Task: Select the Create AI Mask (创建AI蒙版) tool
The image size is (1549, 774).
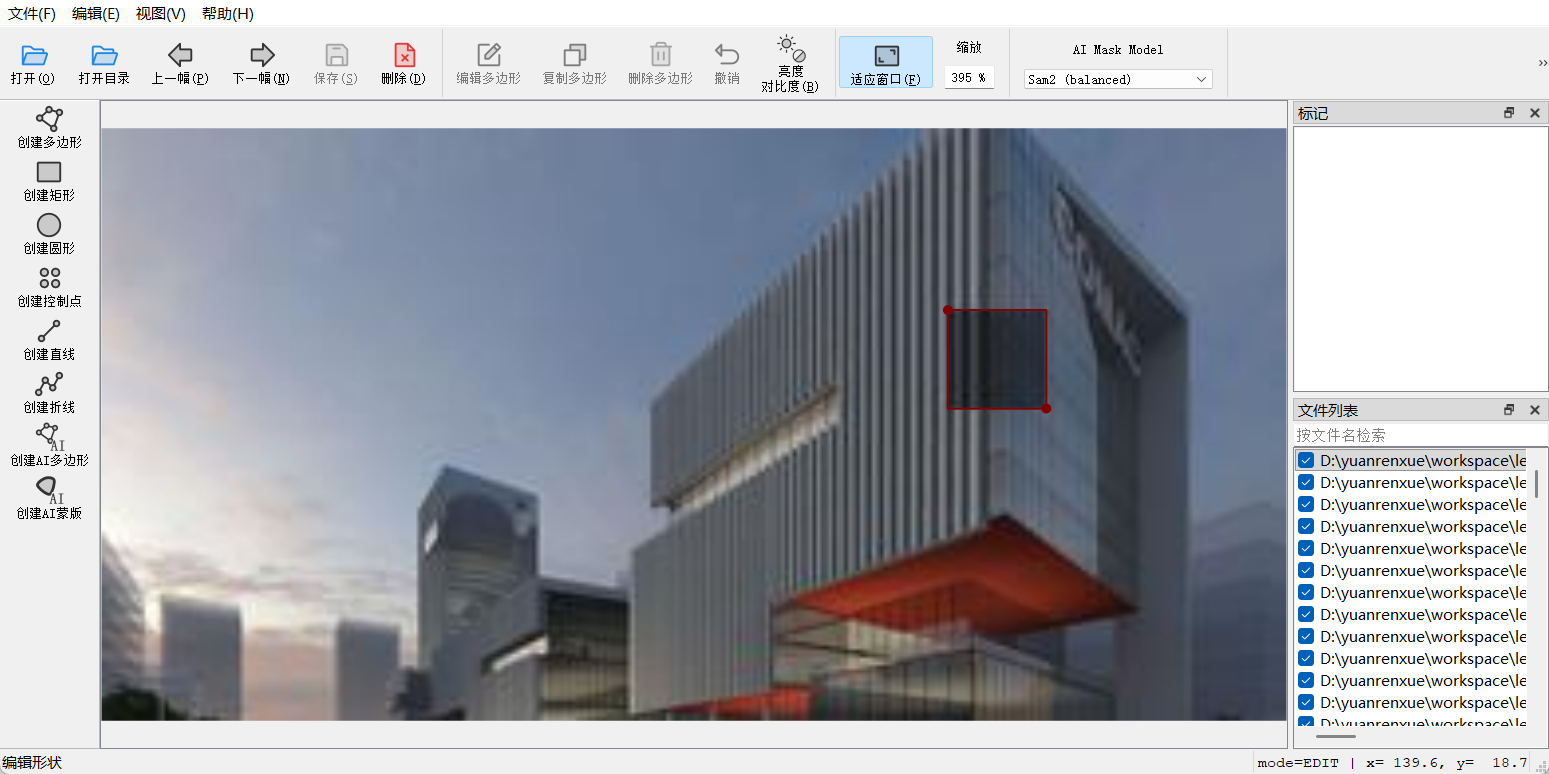Action: tap(49, 498)
